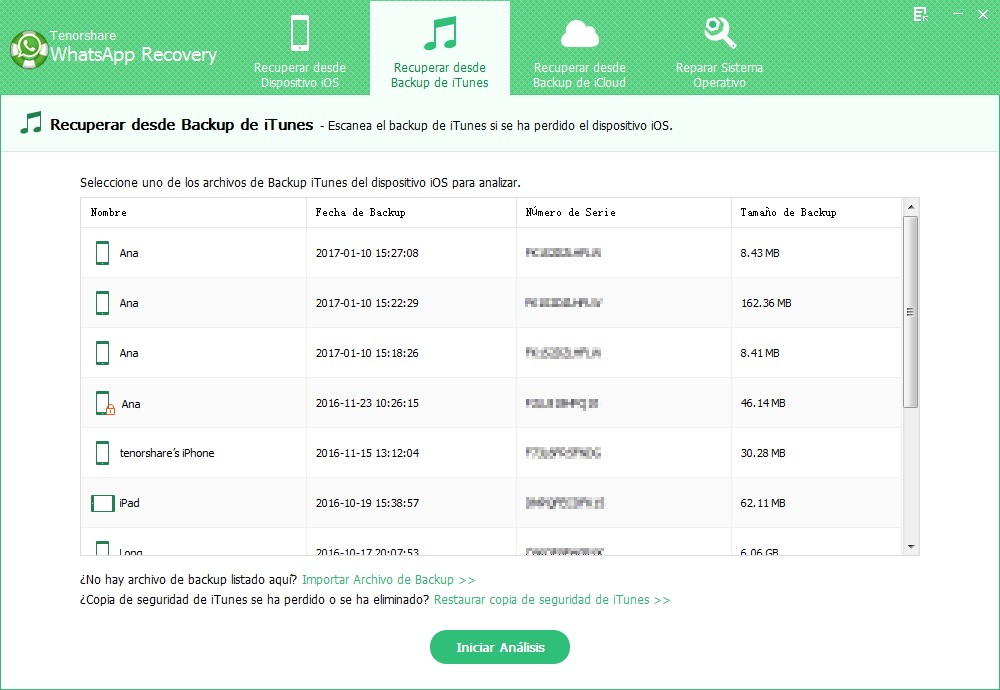Click the music note icon beside the heading

pyautogui.click(x=31, y=122)
